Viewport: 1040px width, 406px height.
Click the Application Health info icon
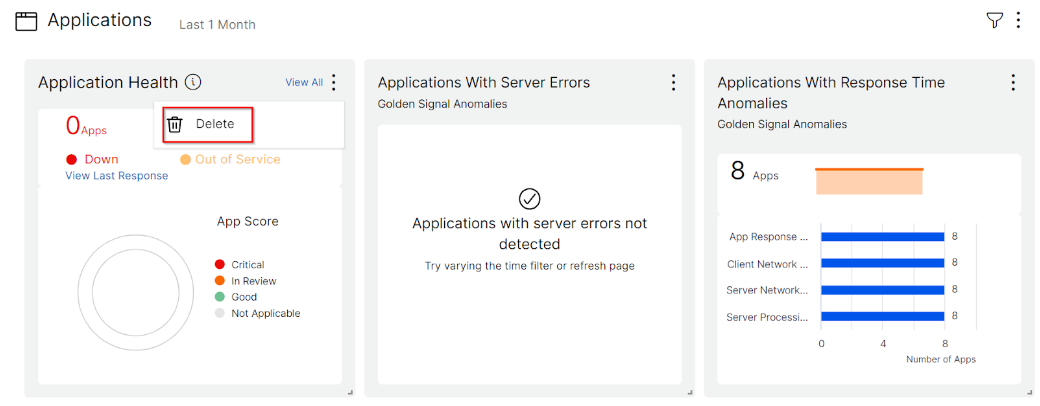pyautogui.click(x=192, y=82)
